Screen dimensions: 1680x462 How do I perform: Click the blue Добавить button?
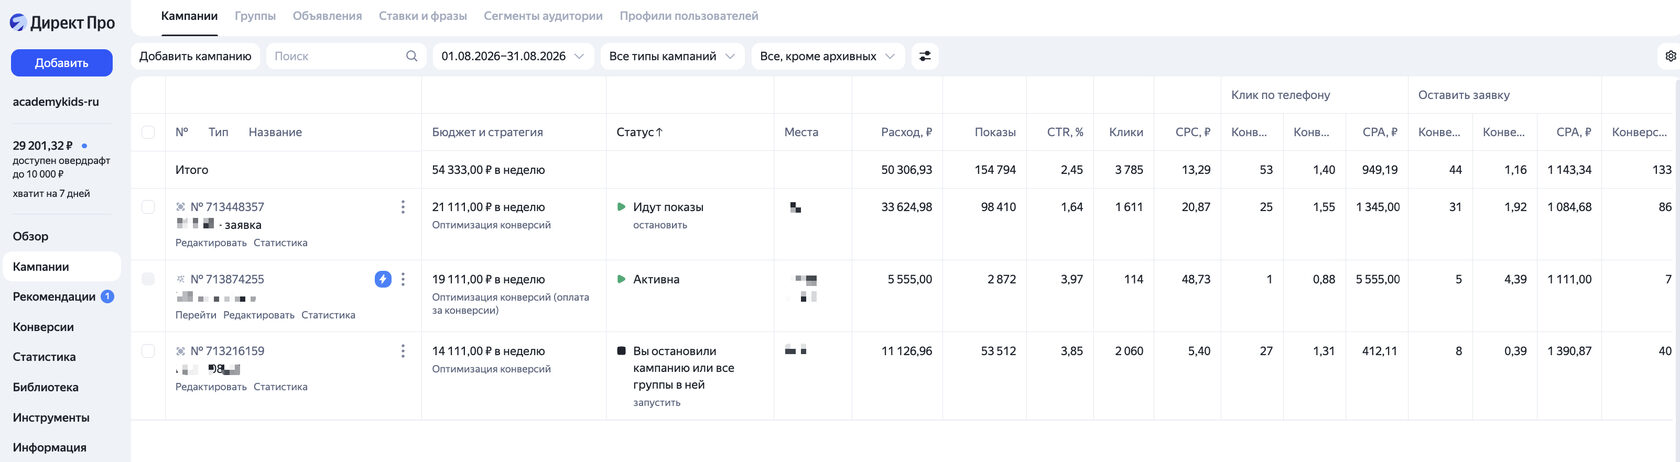click(x=62, y=63)
